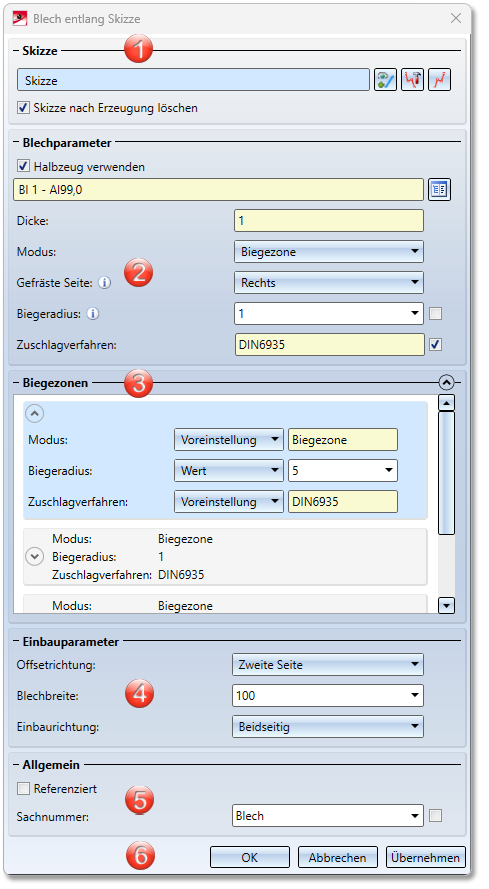
Task: Collapse the Biegezonen section with round arrow
Action: click(x=446, y=383)
